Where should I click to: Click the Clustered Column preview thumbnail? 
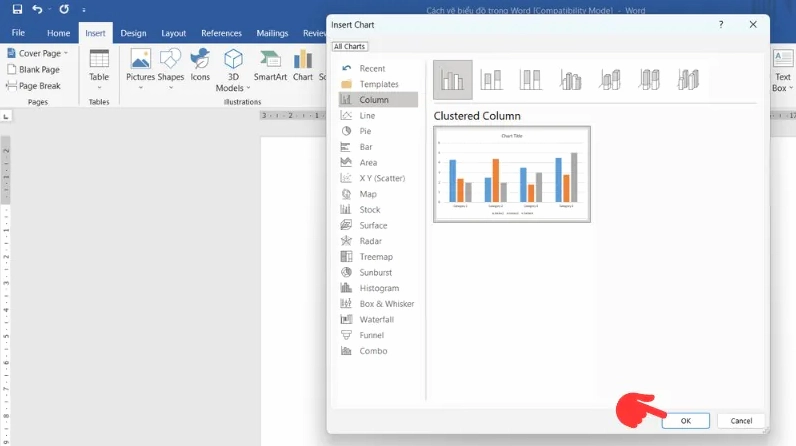pos(512,174)
